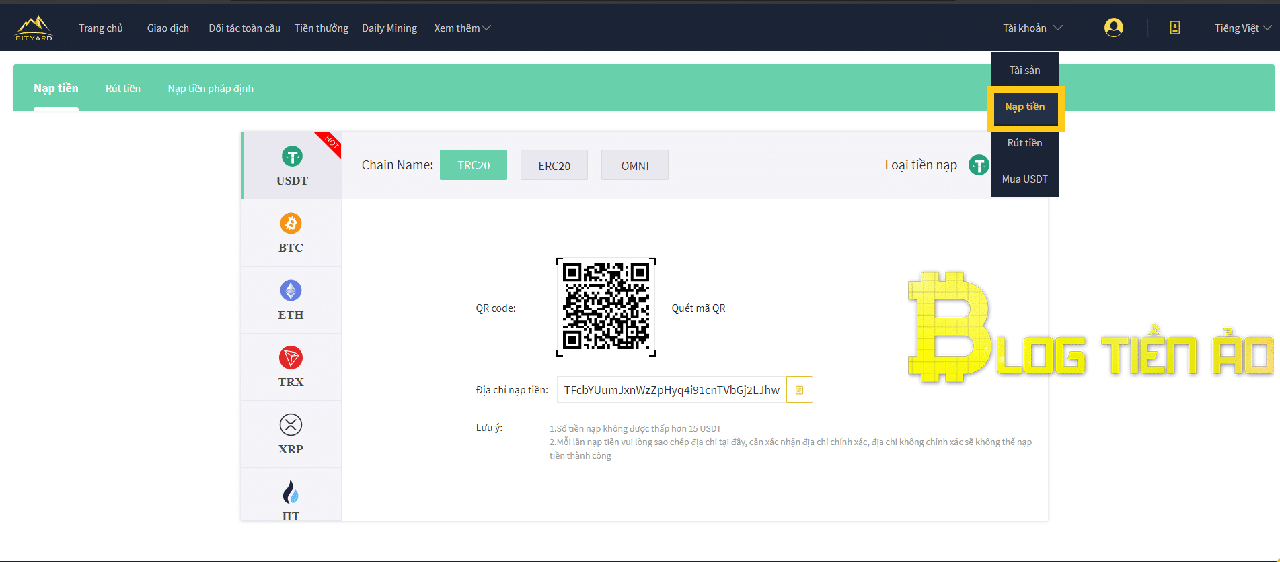This screenshot has width=1280, height=562.
Task: Click the deposit QR code image
Action: pyautogui.click(x=606, y=307)
